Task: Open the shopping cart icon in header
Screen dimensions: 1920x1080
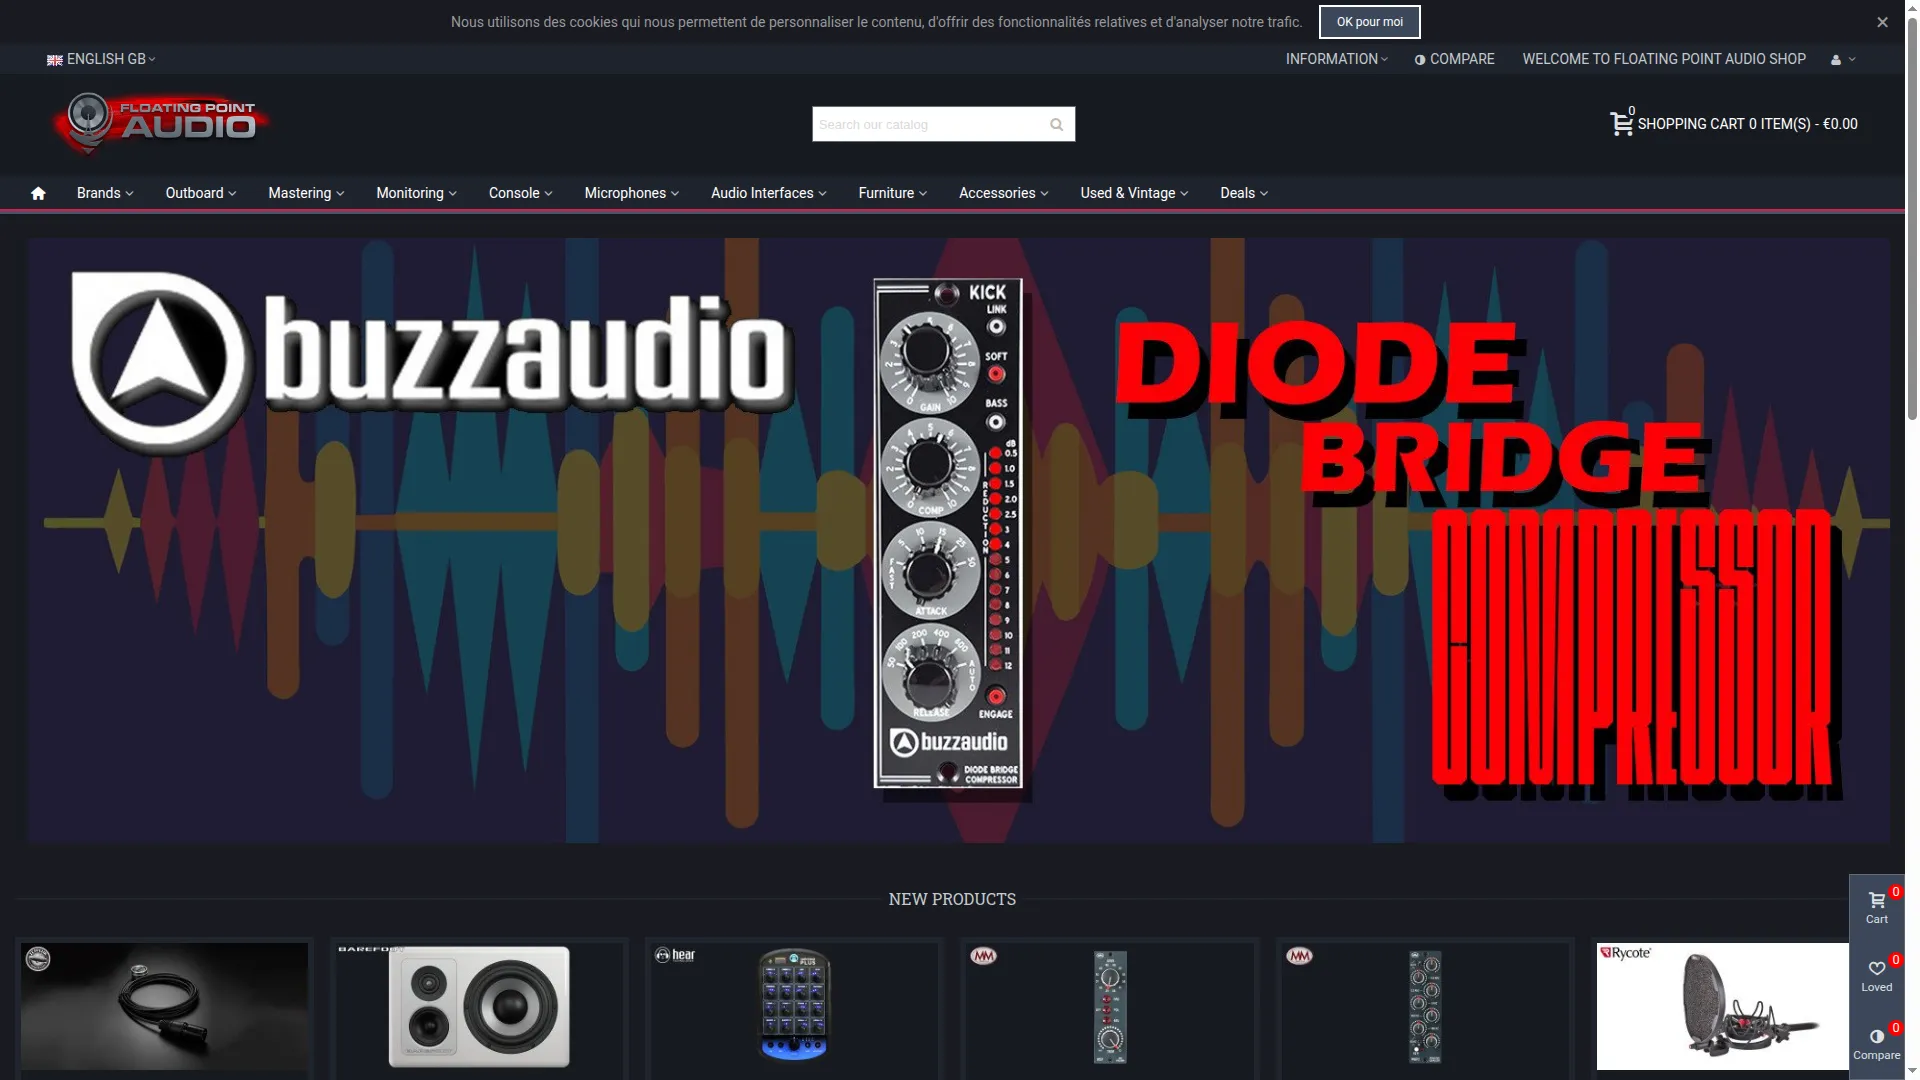Action: [x=1621, y=124]
